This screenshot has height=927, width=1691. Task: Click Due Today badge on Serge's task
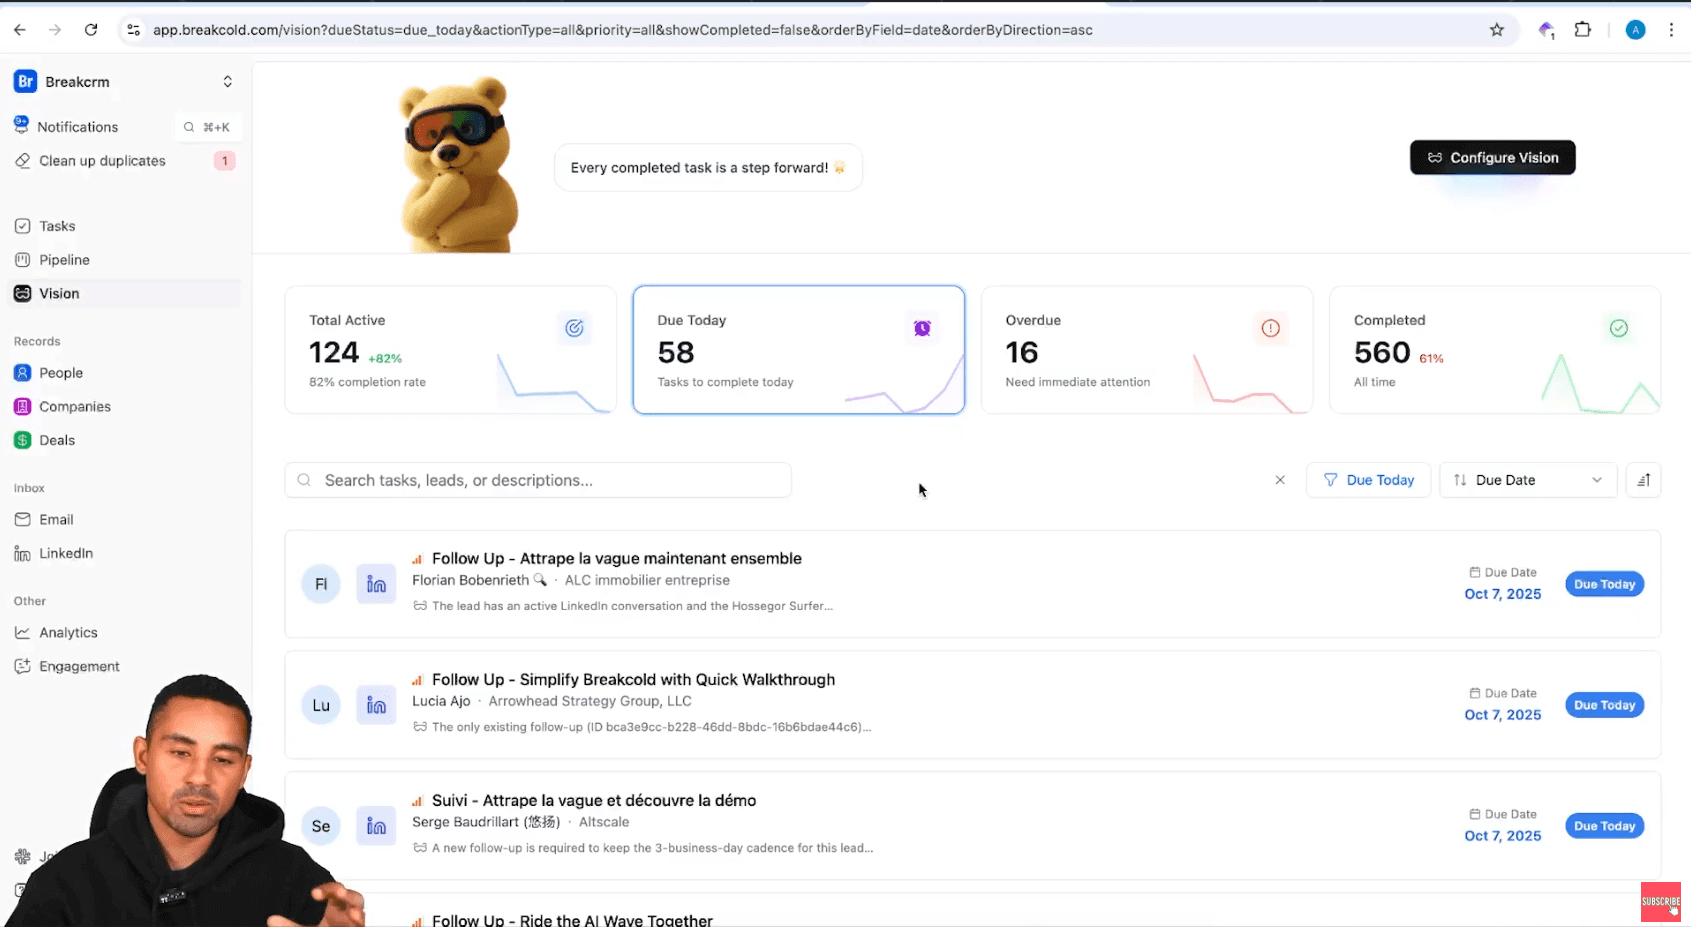(x=1604, y=826)
